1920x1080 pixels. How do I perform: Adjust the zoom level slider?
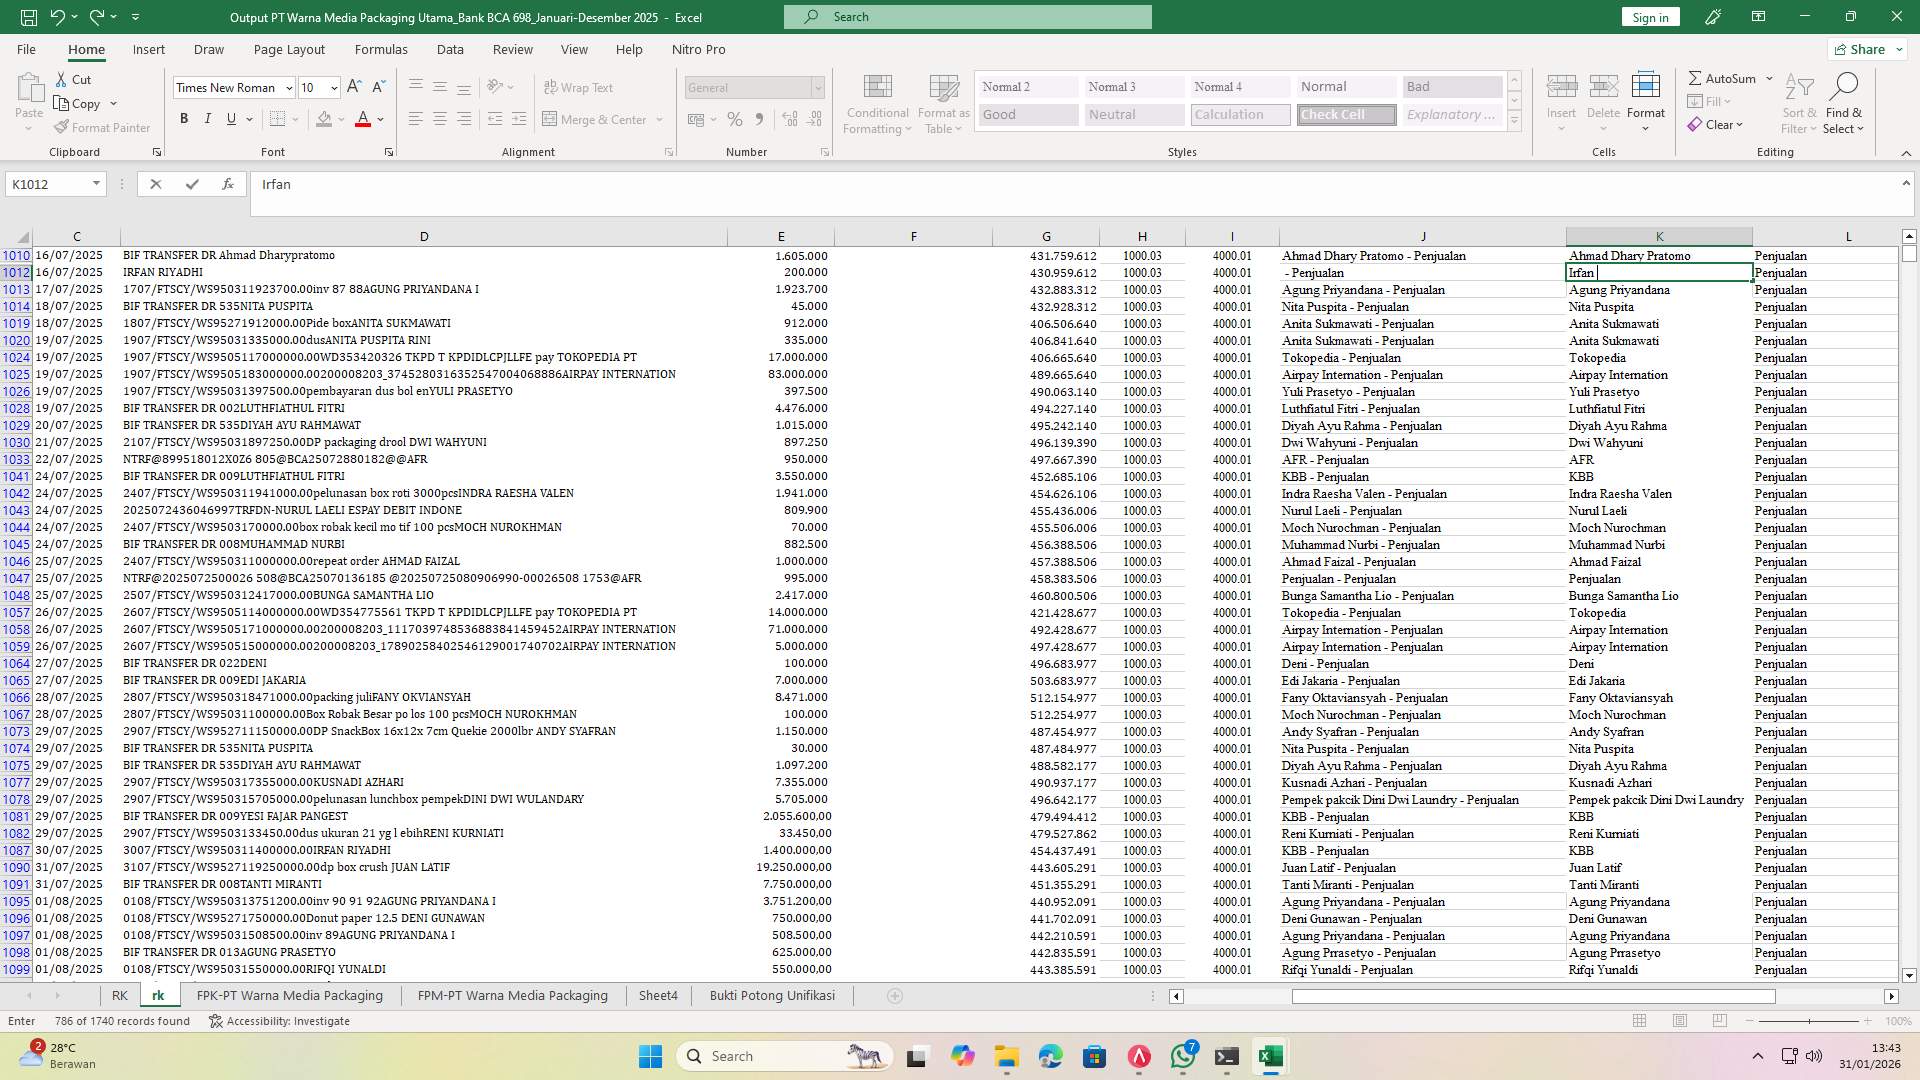coord(1812,1021)
